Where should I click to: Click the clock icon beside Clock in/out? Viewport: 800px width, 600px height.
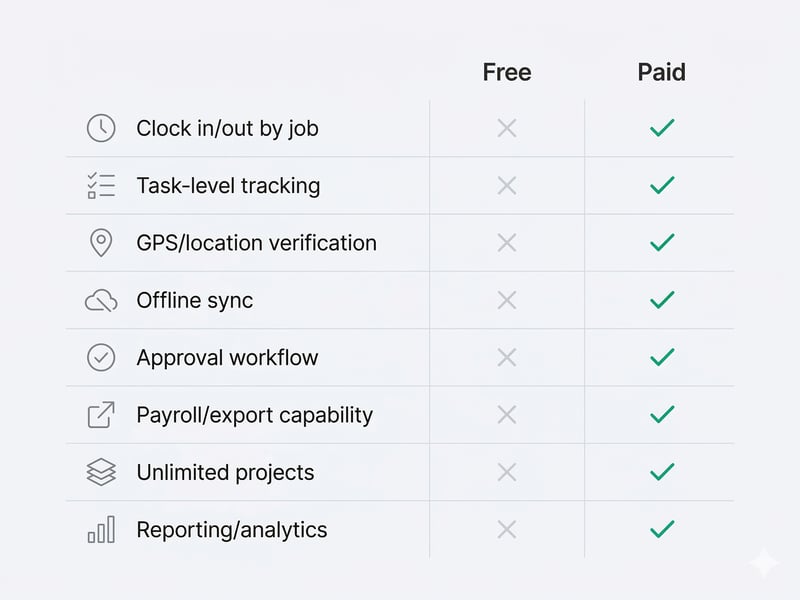[x=101, y=128]
